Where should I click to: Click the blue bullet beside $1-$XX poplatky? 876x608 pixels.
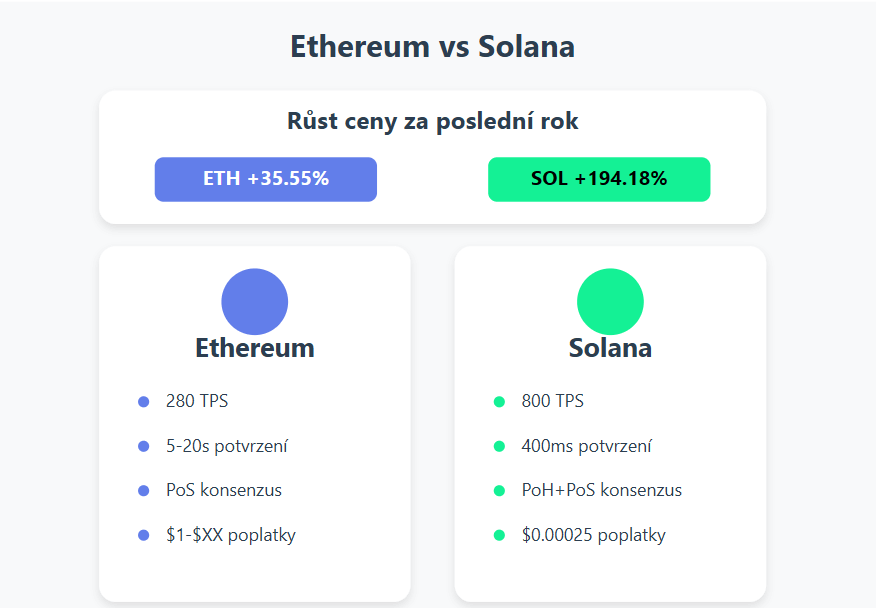pyautogui.click(x=143, y=535)
